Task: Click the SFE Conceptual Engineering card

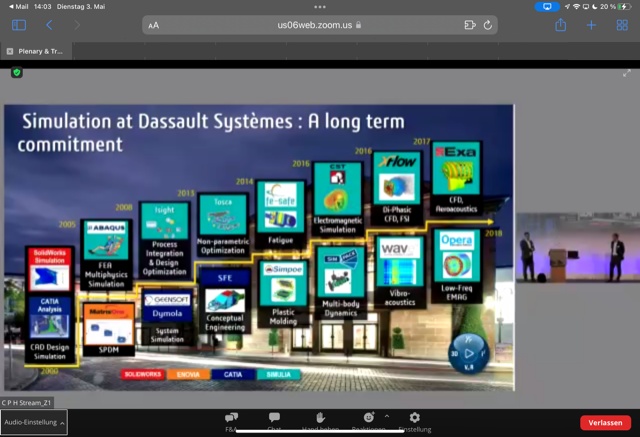Action: 225,300
